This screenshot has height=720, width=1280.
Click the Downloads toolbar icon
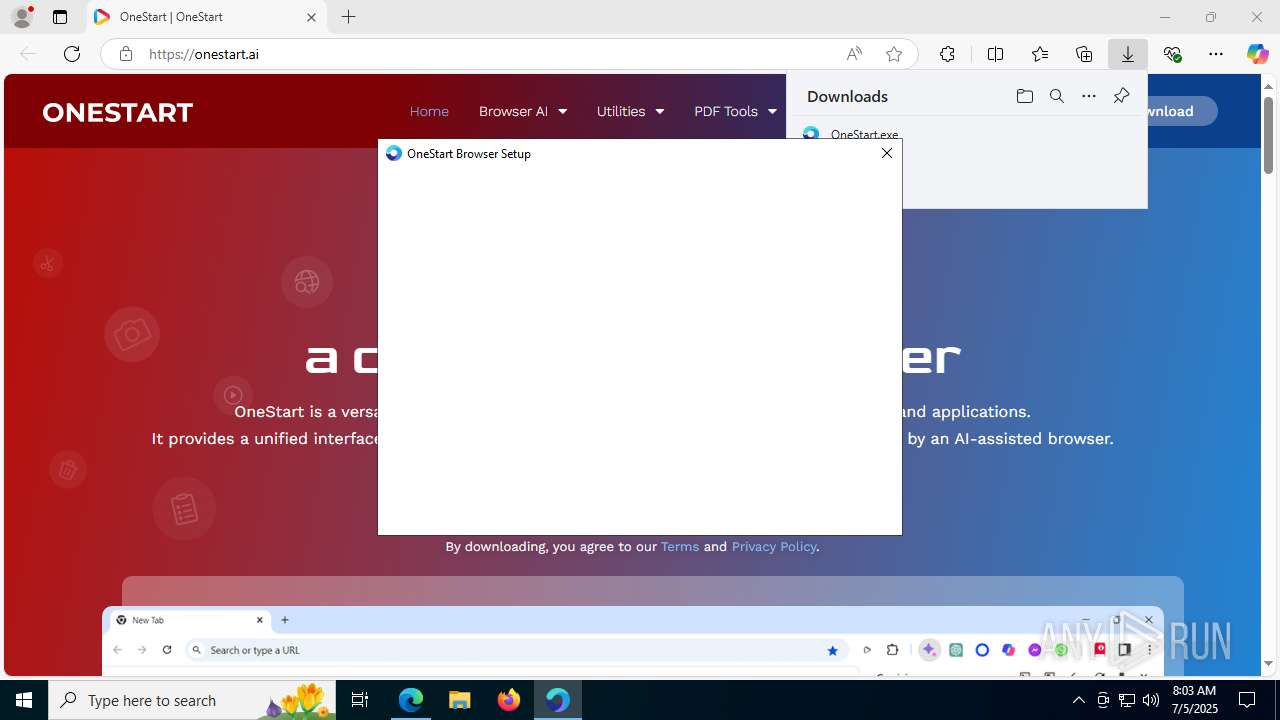[1128, 54]
